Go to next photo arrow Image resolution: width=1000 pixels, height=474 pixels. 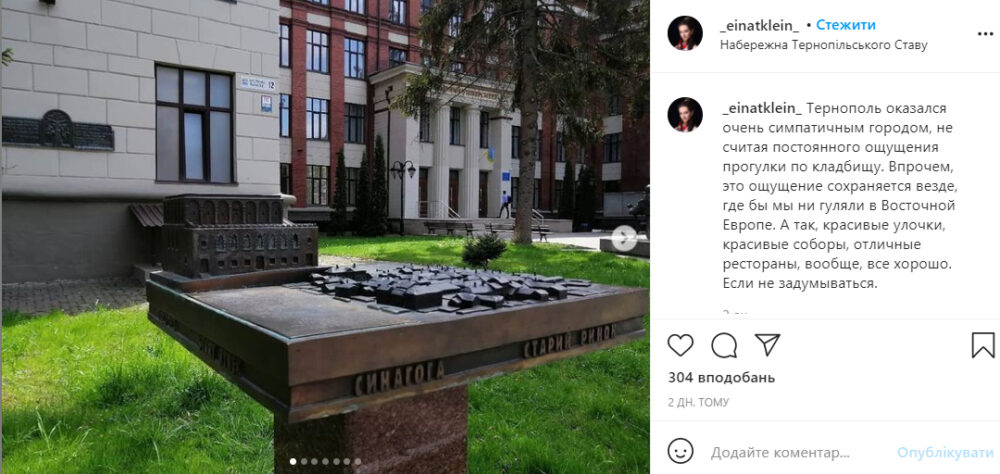(x=624, y=238)
